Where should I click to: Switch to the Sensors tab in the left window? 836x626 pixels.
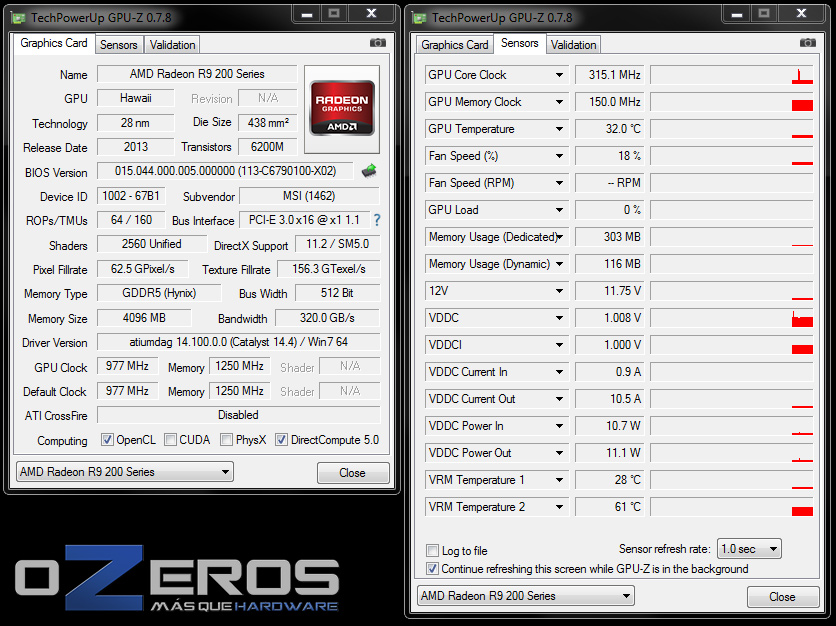(119, 45)
